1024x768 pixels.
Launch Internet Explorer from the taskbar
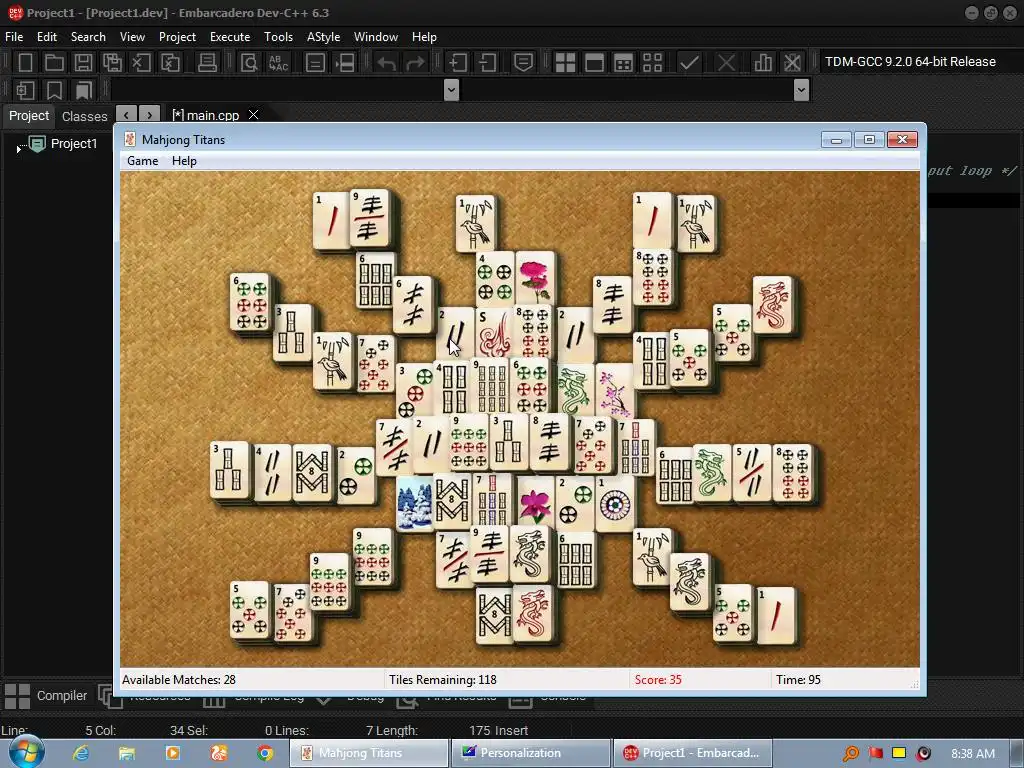[81, 753]
